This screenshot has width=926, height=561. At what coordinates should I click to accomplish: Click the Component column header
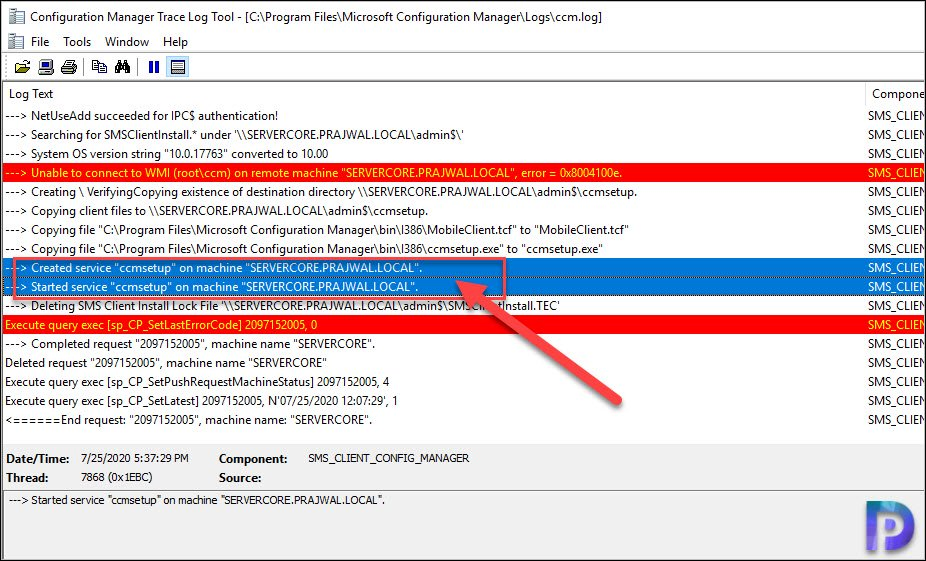(896, 94)
